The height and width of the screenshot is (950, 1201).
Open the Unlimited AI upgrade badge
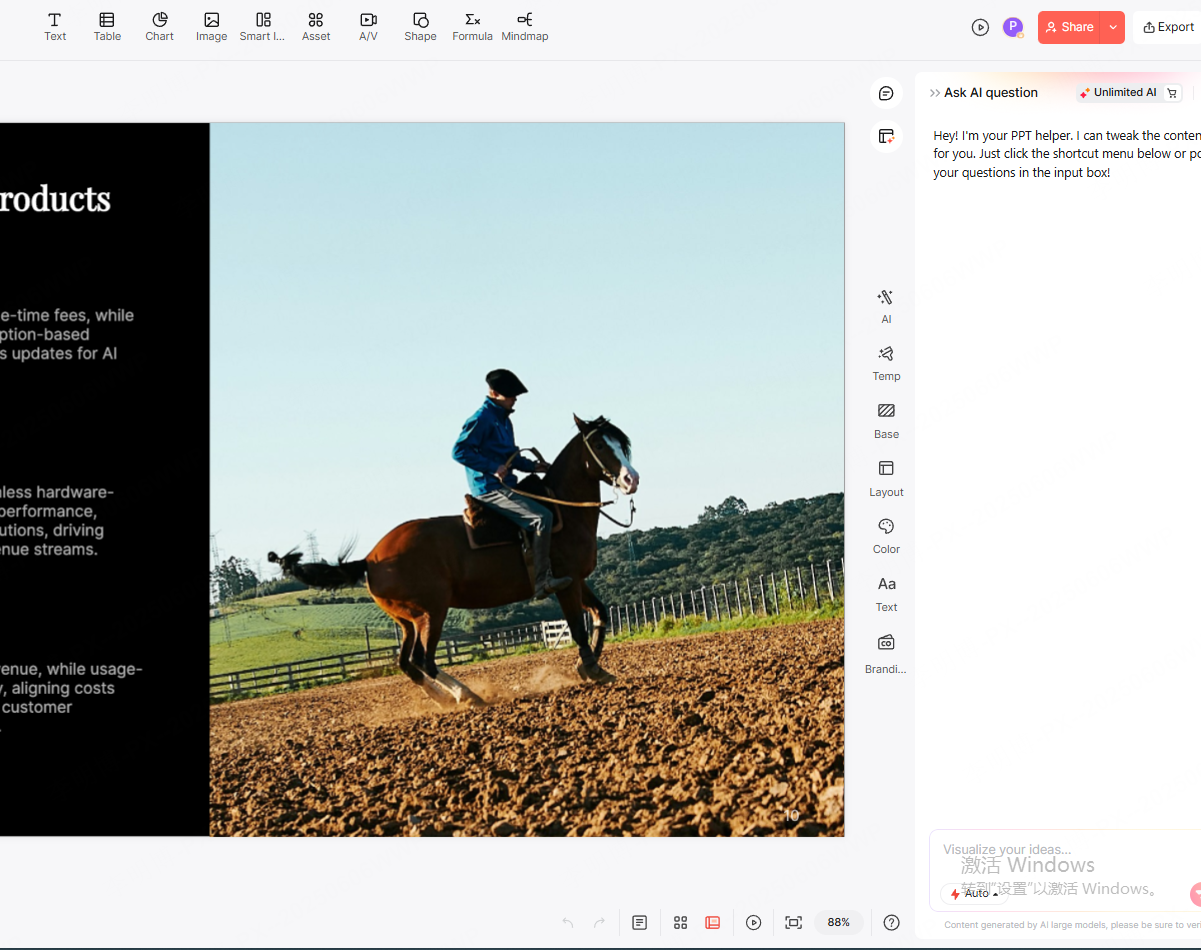[1119, 92]
